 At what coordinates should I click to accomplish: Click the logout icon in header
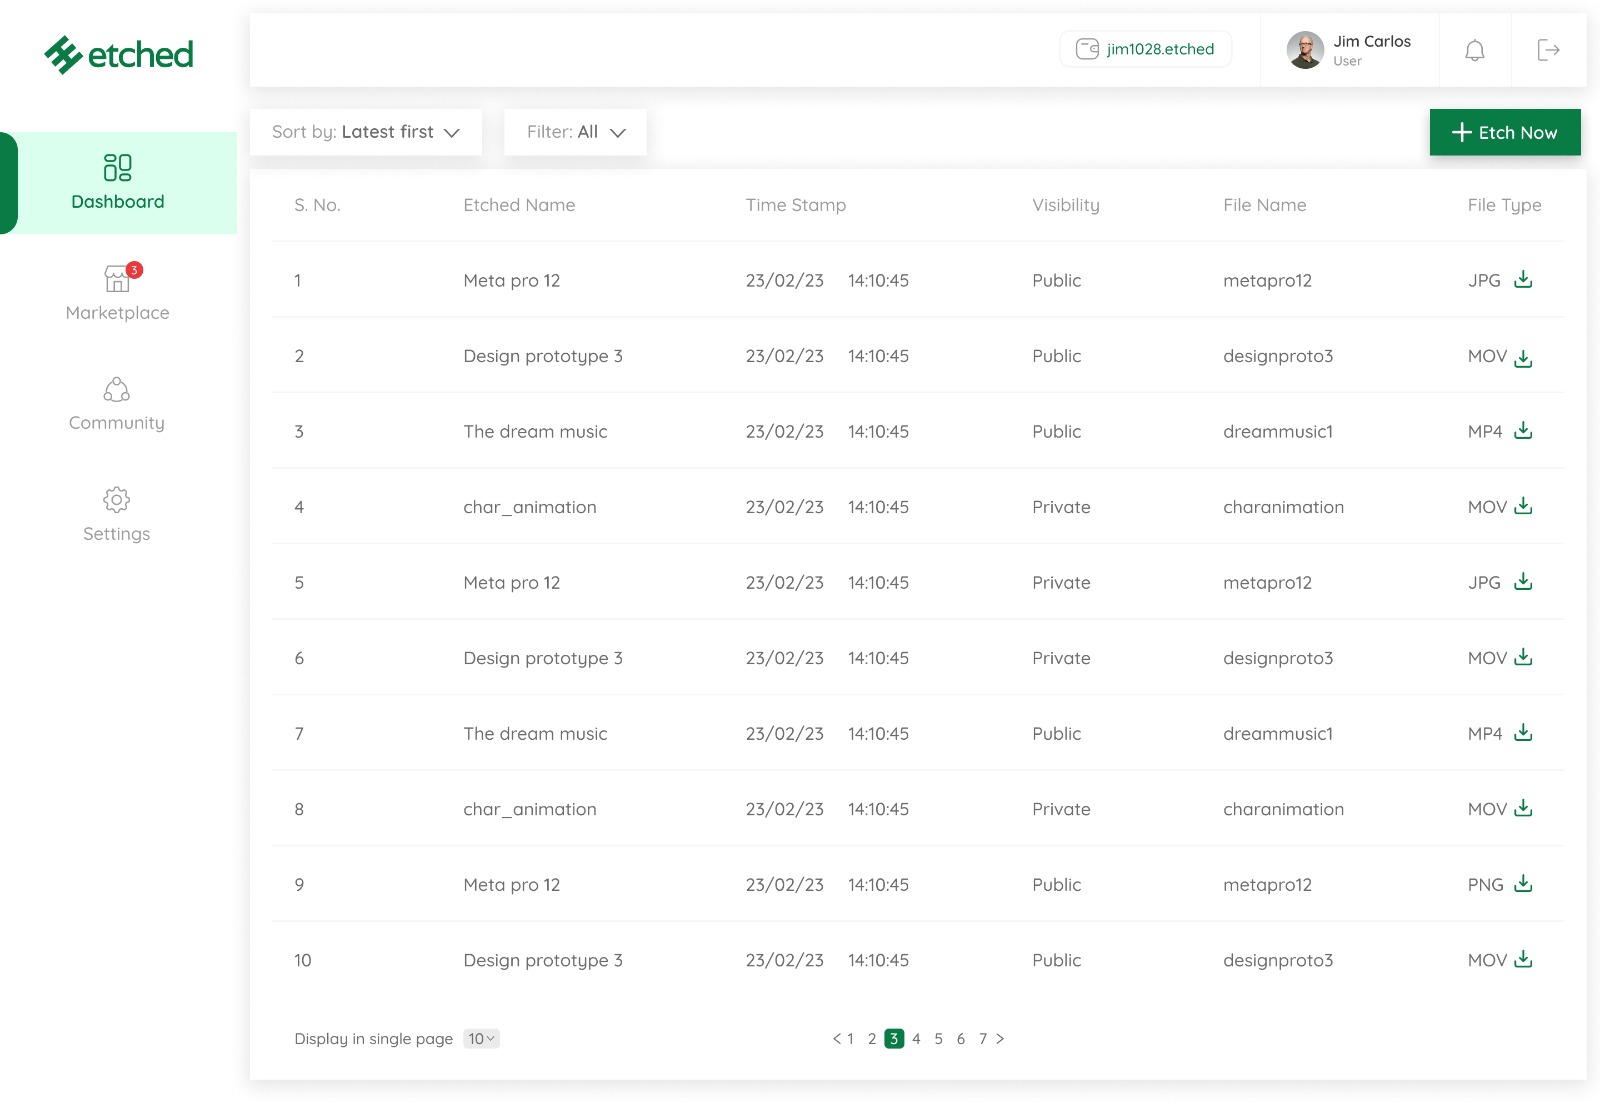(1548, 50)
